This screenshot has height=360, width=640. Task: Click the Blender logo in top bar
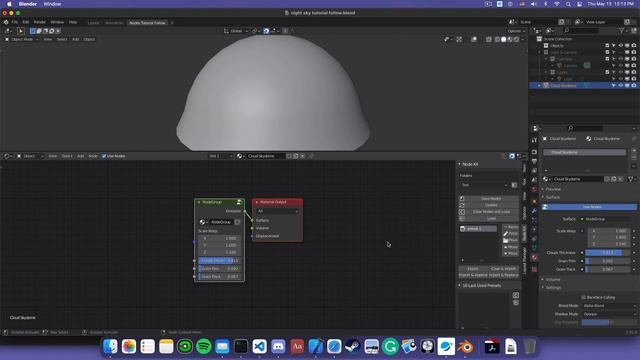6,22
